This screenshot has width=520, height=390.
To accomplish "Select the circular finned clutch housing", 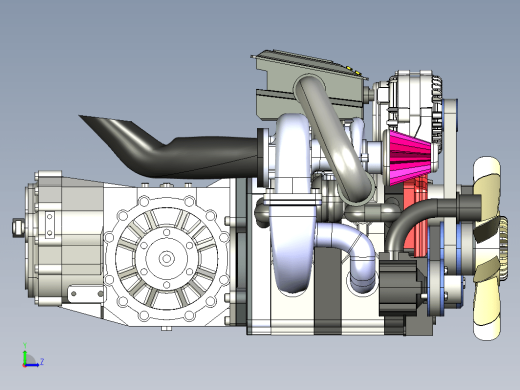I will click(x=166, y=258).
